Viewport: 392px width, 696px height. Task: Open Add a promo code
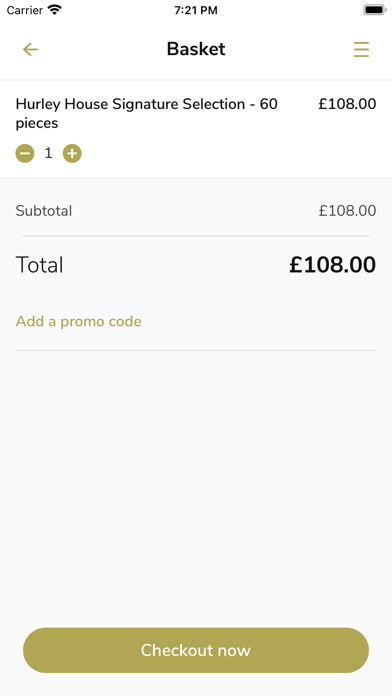pos(79,321)
